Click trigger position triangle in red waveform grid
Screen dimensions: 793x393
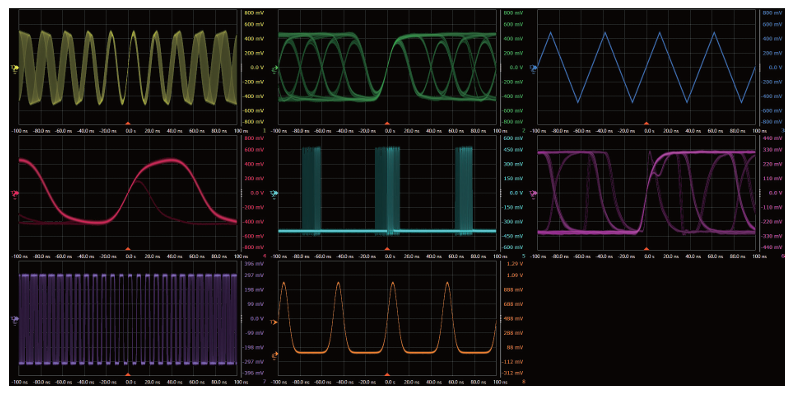pos(127,249)
